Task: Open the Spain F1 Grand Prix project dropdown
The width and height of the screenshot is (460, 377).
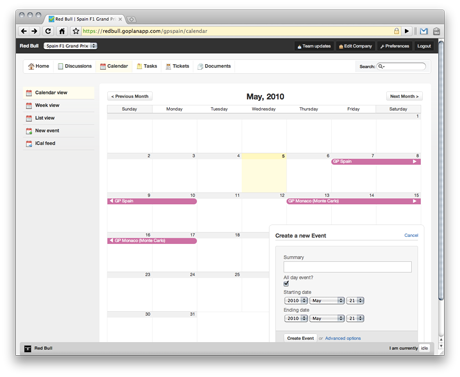Action: 70,46
